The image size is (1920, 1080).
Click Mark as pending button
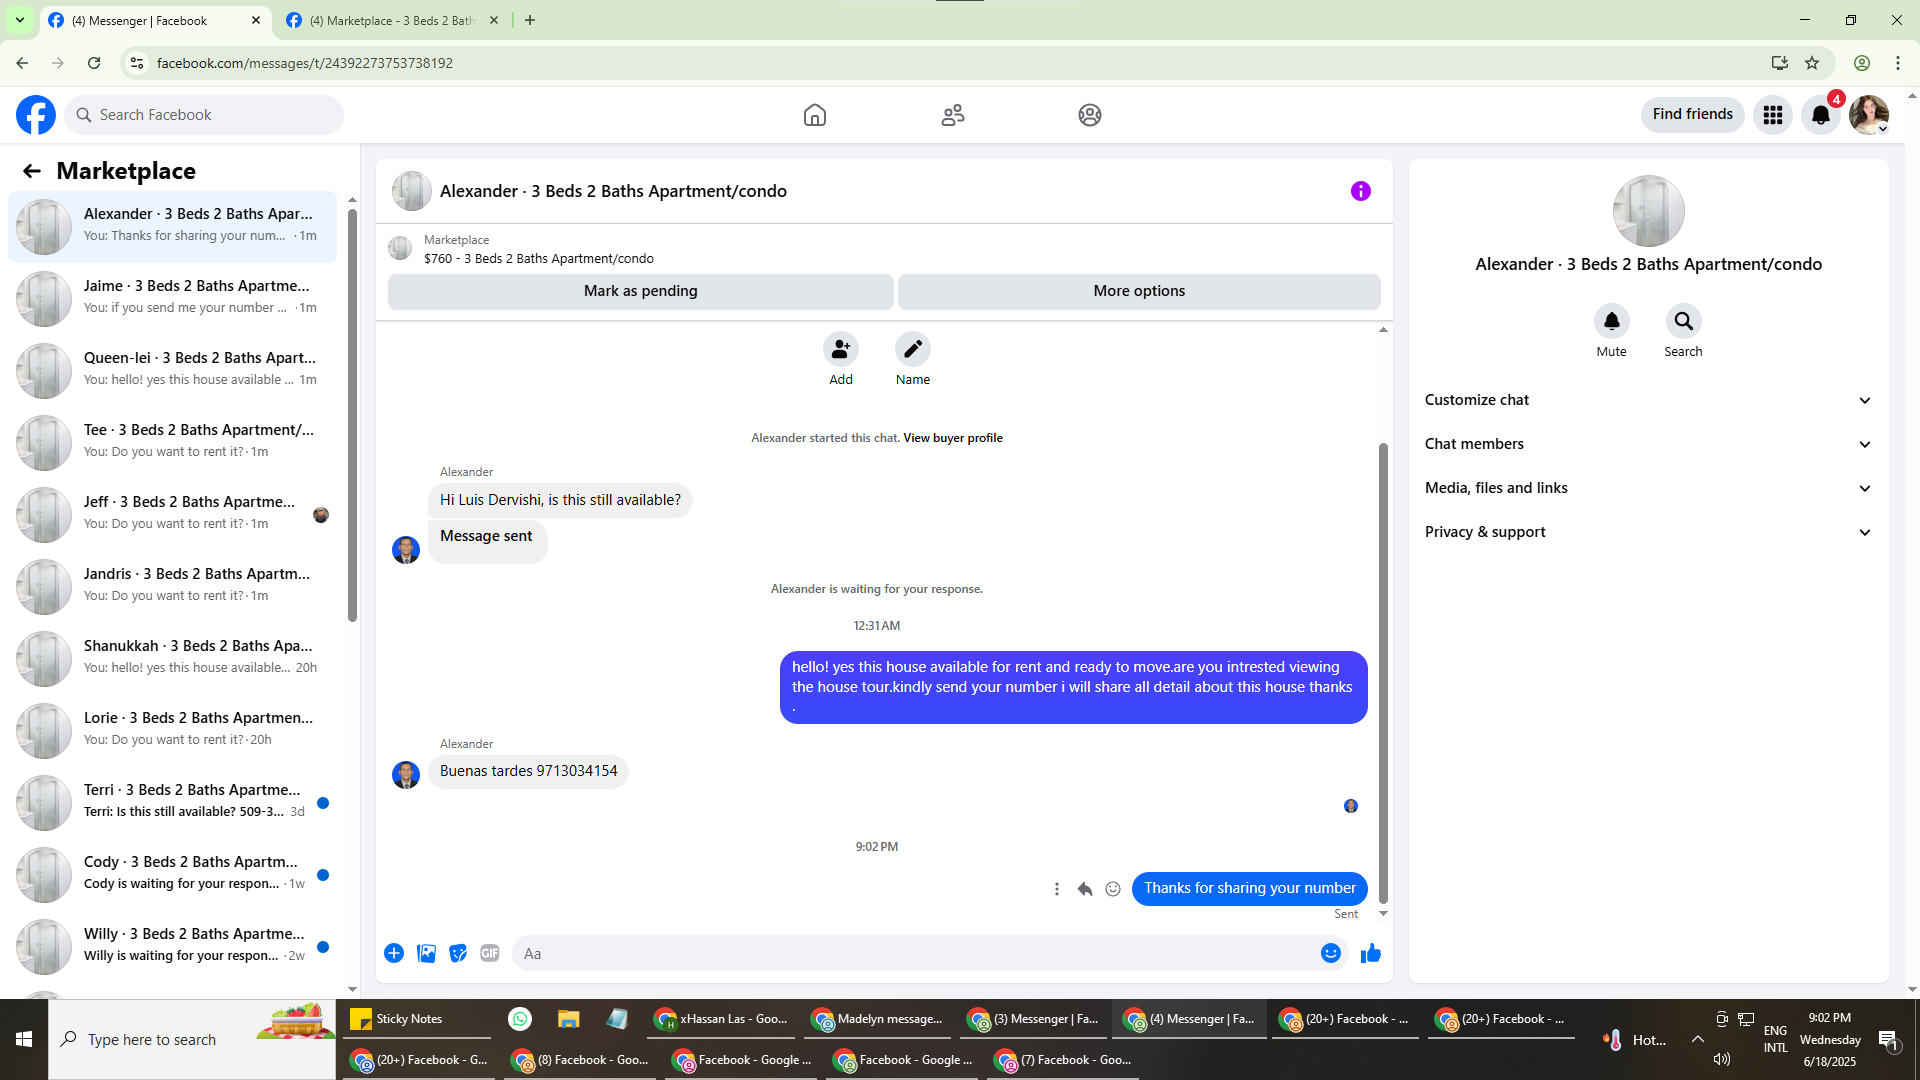[641, 291]
